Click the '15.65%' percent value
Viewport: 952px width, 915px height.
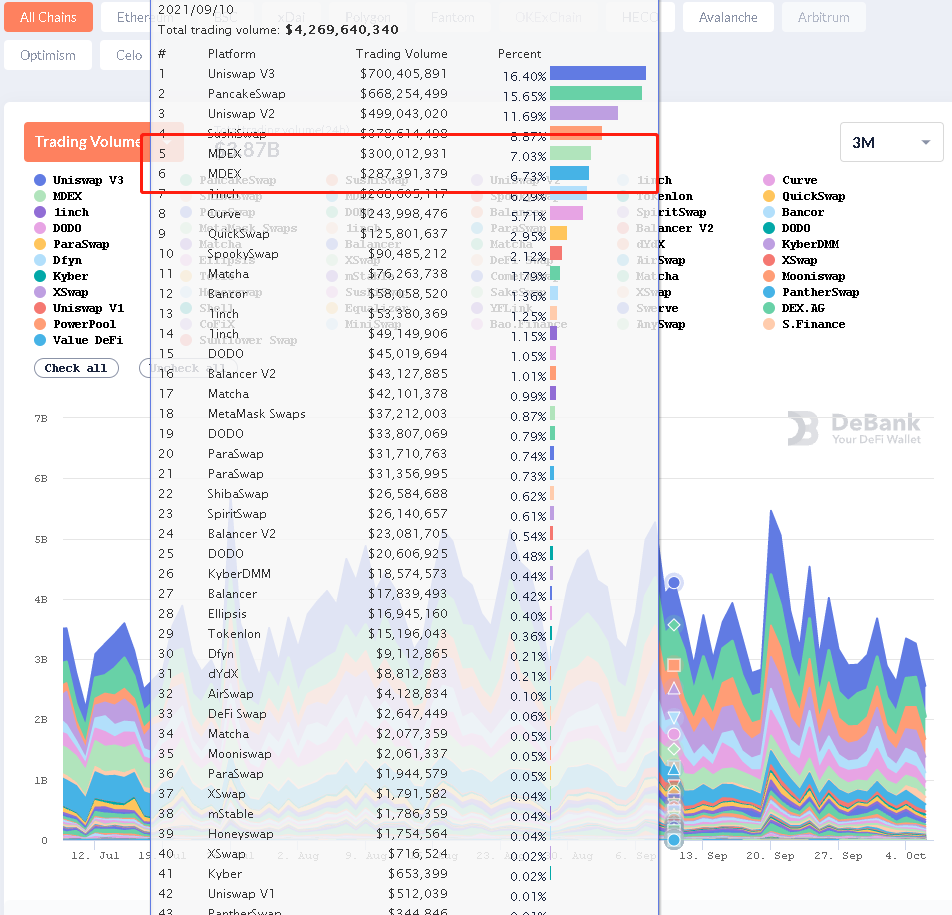525,97
